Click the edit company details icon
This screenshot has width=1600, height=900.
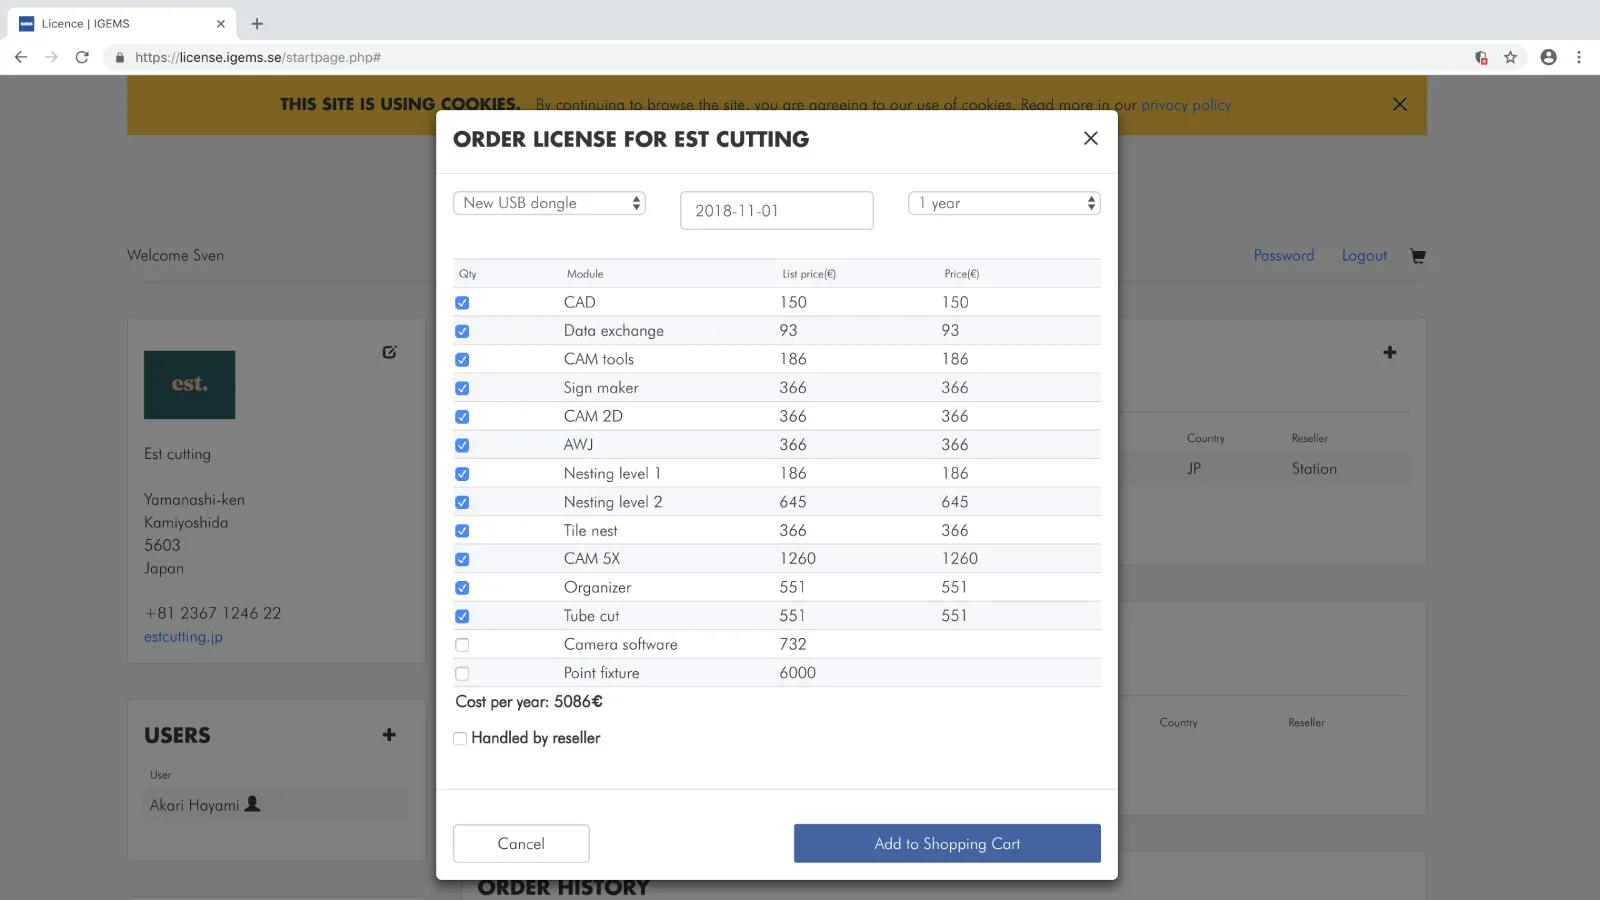pos(389,352)
